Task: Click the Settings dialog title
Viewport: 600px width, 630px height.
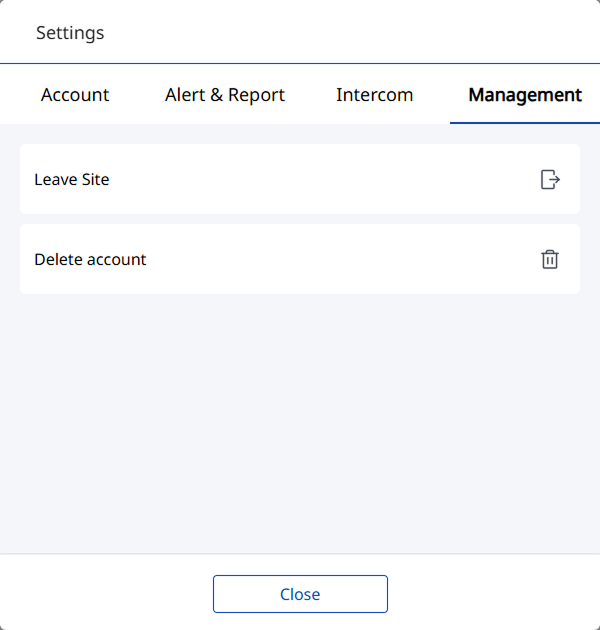Action: (x=70, y=33)
